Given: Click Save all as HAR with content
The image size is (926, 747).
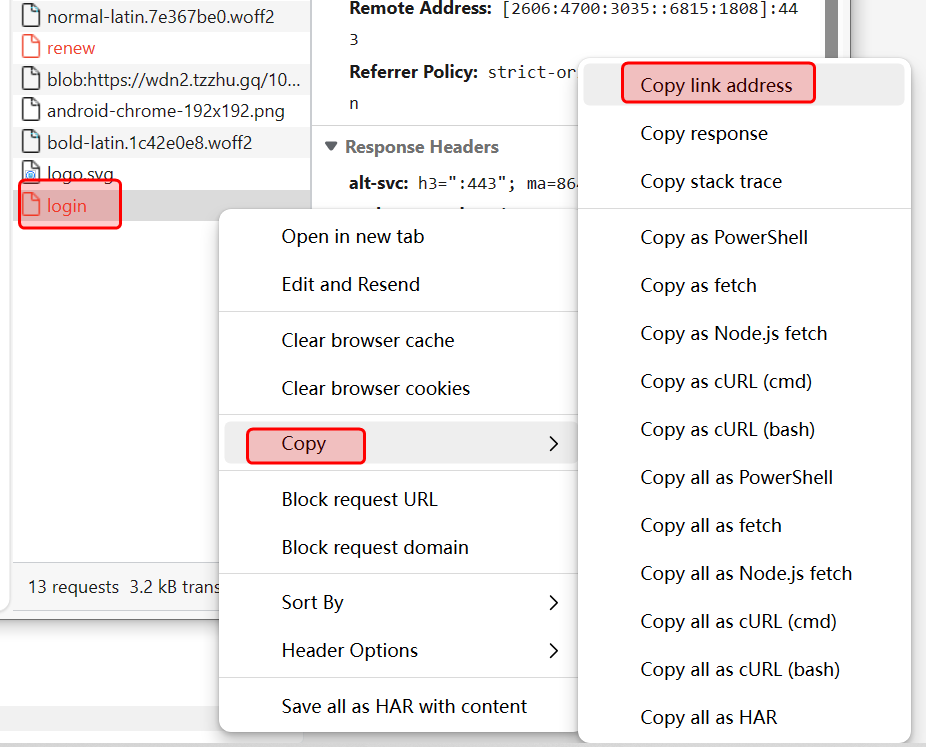Looking at the screenshot, I should click(404, 707).
